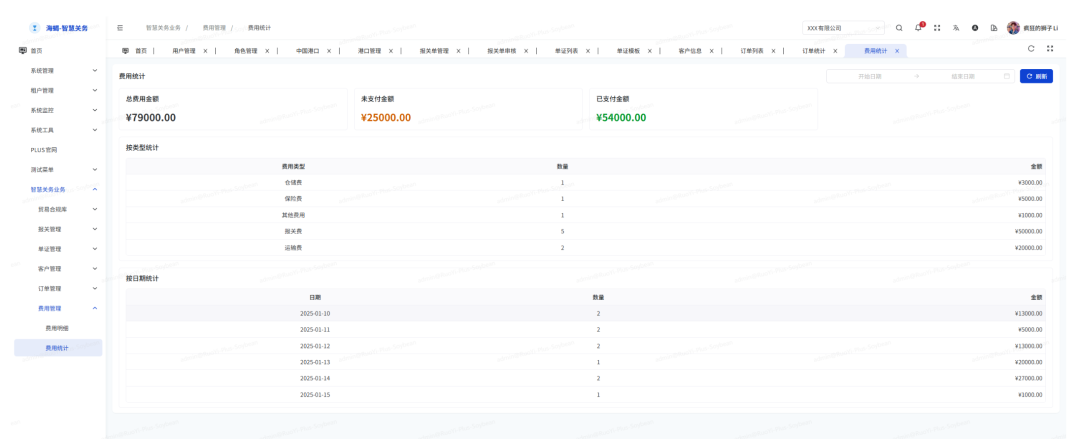Click the 2025-01-10 date row
Viewport: 1080px width, 439px height.
(585, 314)
